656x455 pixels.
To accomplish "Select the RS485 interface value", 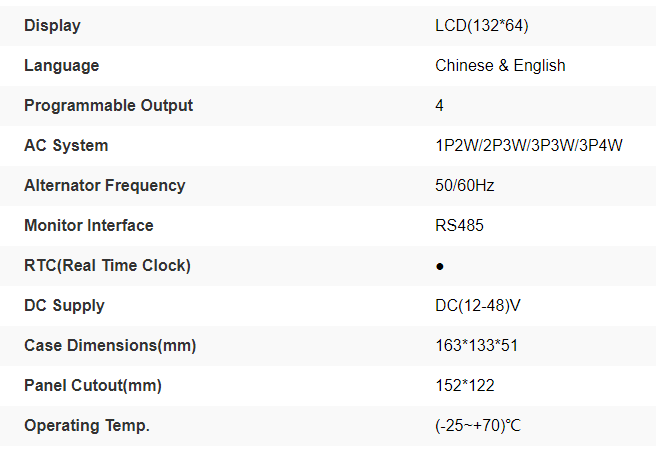I will [459, 225].
